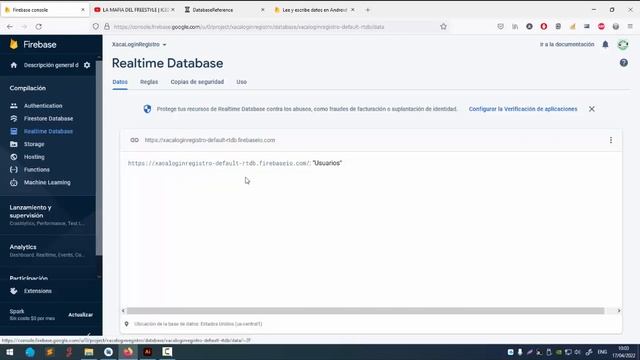Click the taskbar clock

click(624, 352)
